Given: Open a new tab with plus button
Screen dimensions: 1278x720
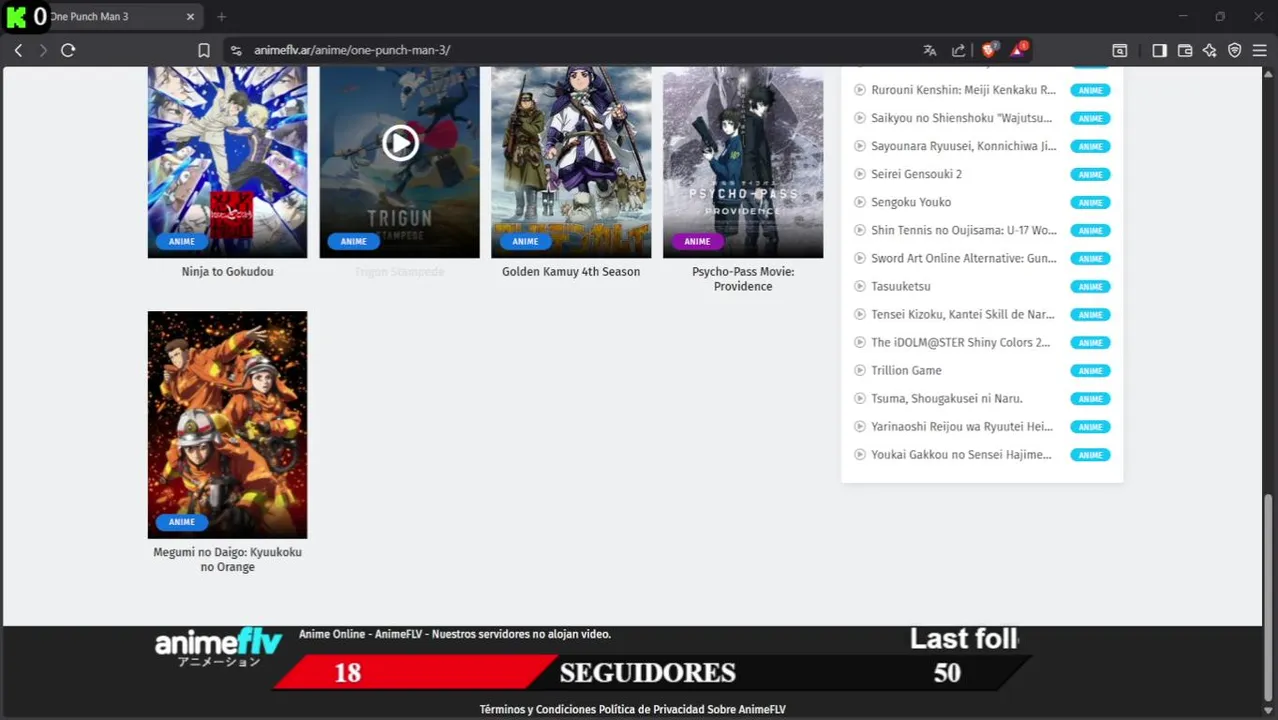Looking at the screenshot, I should [x=222, y=17].
